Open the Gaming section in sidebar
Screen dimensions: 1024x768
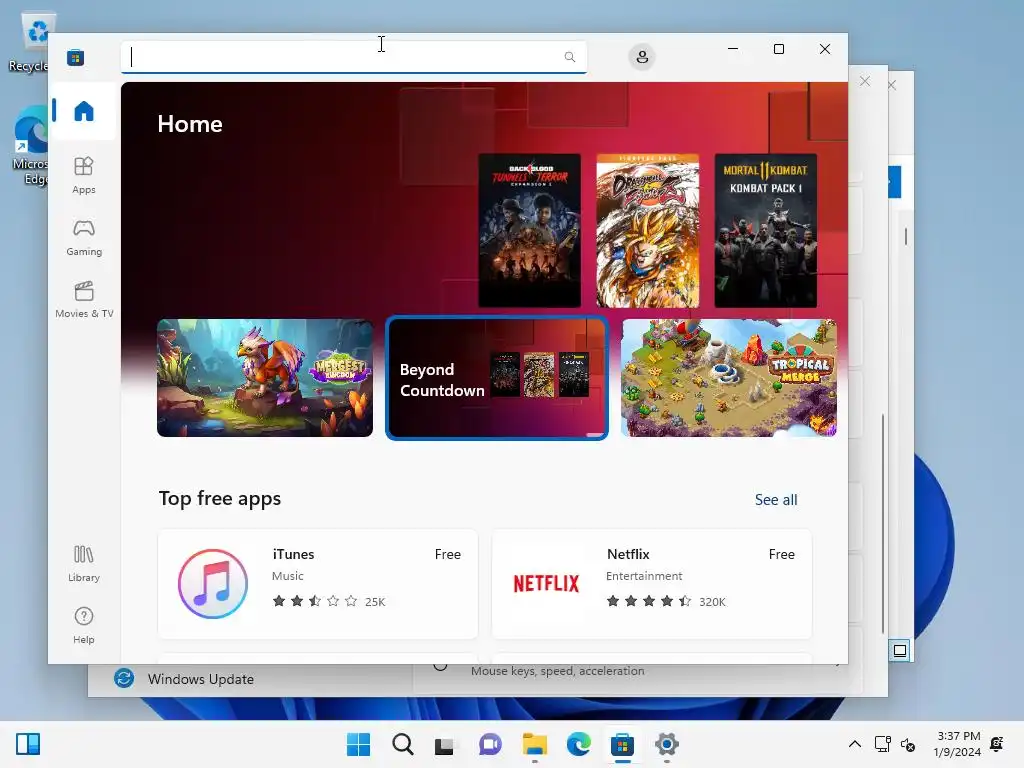tap(84, 238)
